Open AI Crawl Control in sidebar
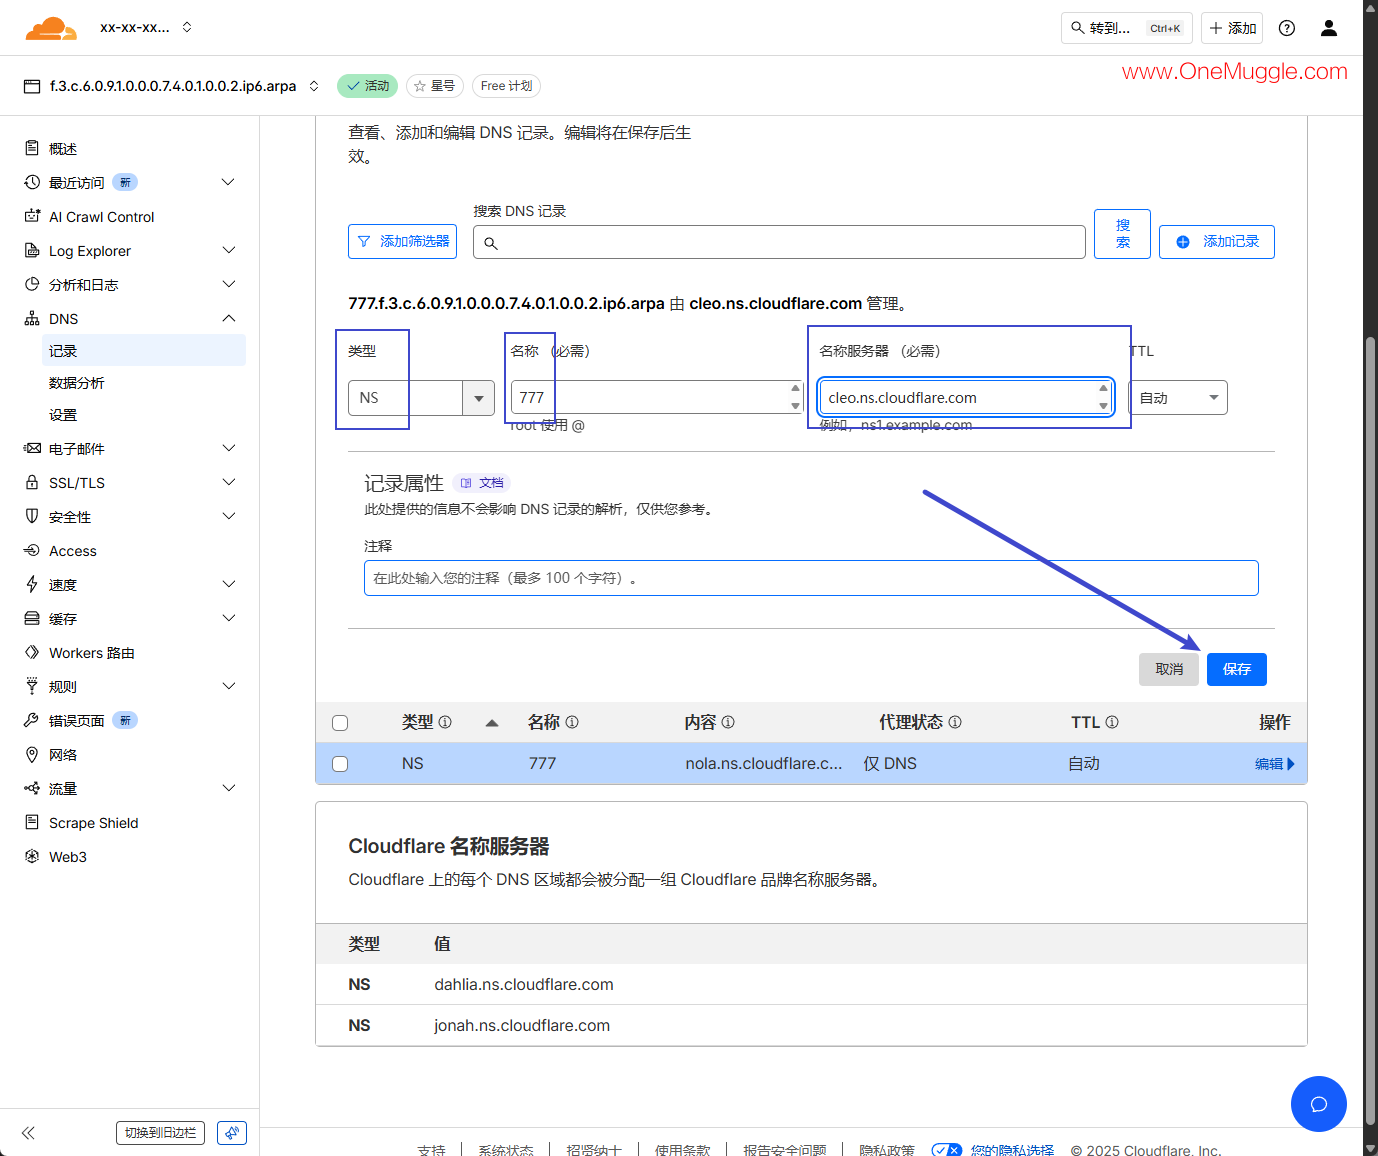 pos(101,217)
